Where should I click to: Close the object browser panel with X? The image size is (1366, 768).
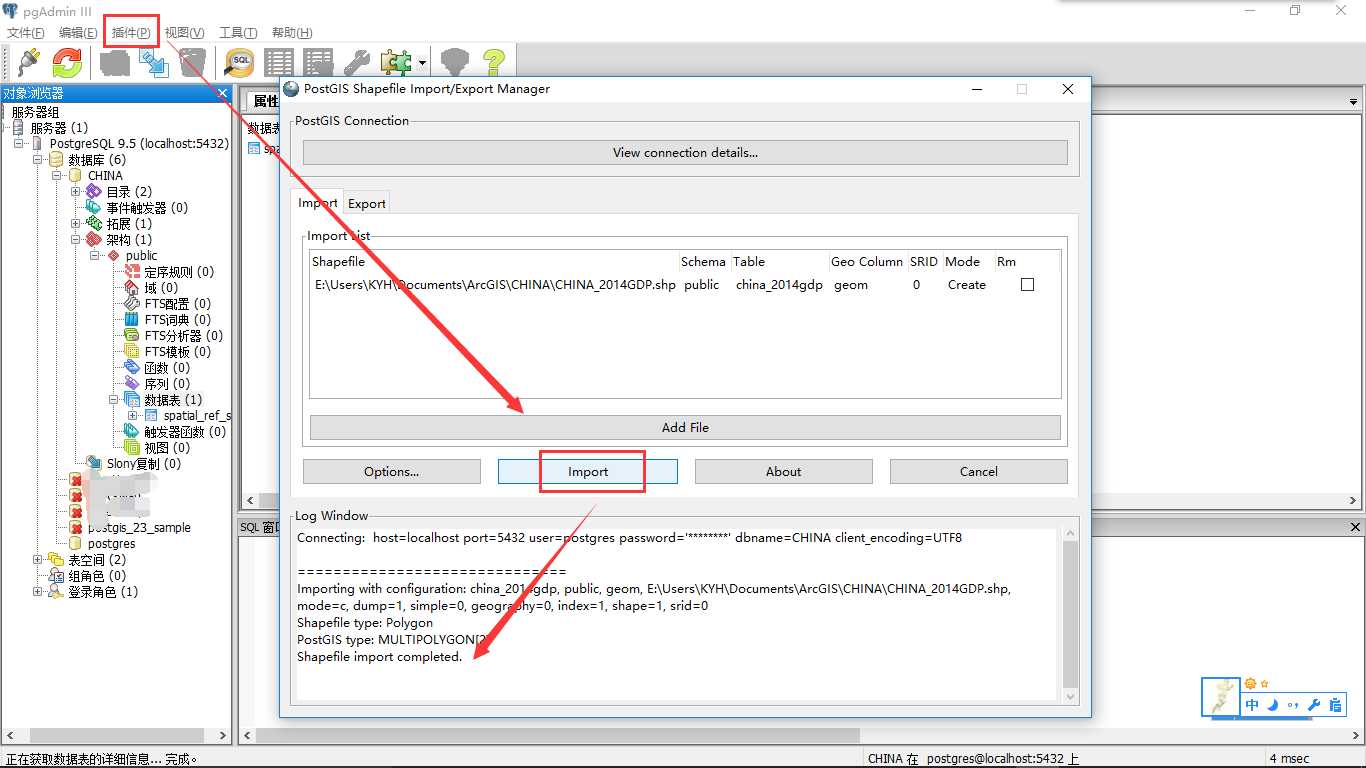(x=224, y=93)
